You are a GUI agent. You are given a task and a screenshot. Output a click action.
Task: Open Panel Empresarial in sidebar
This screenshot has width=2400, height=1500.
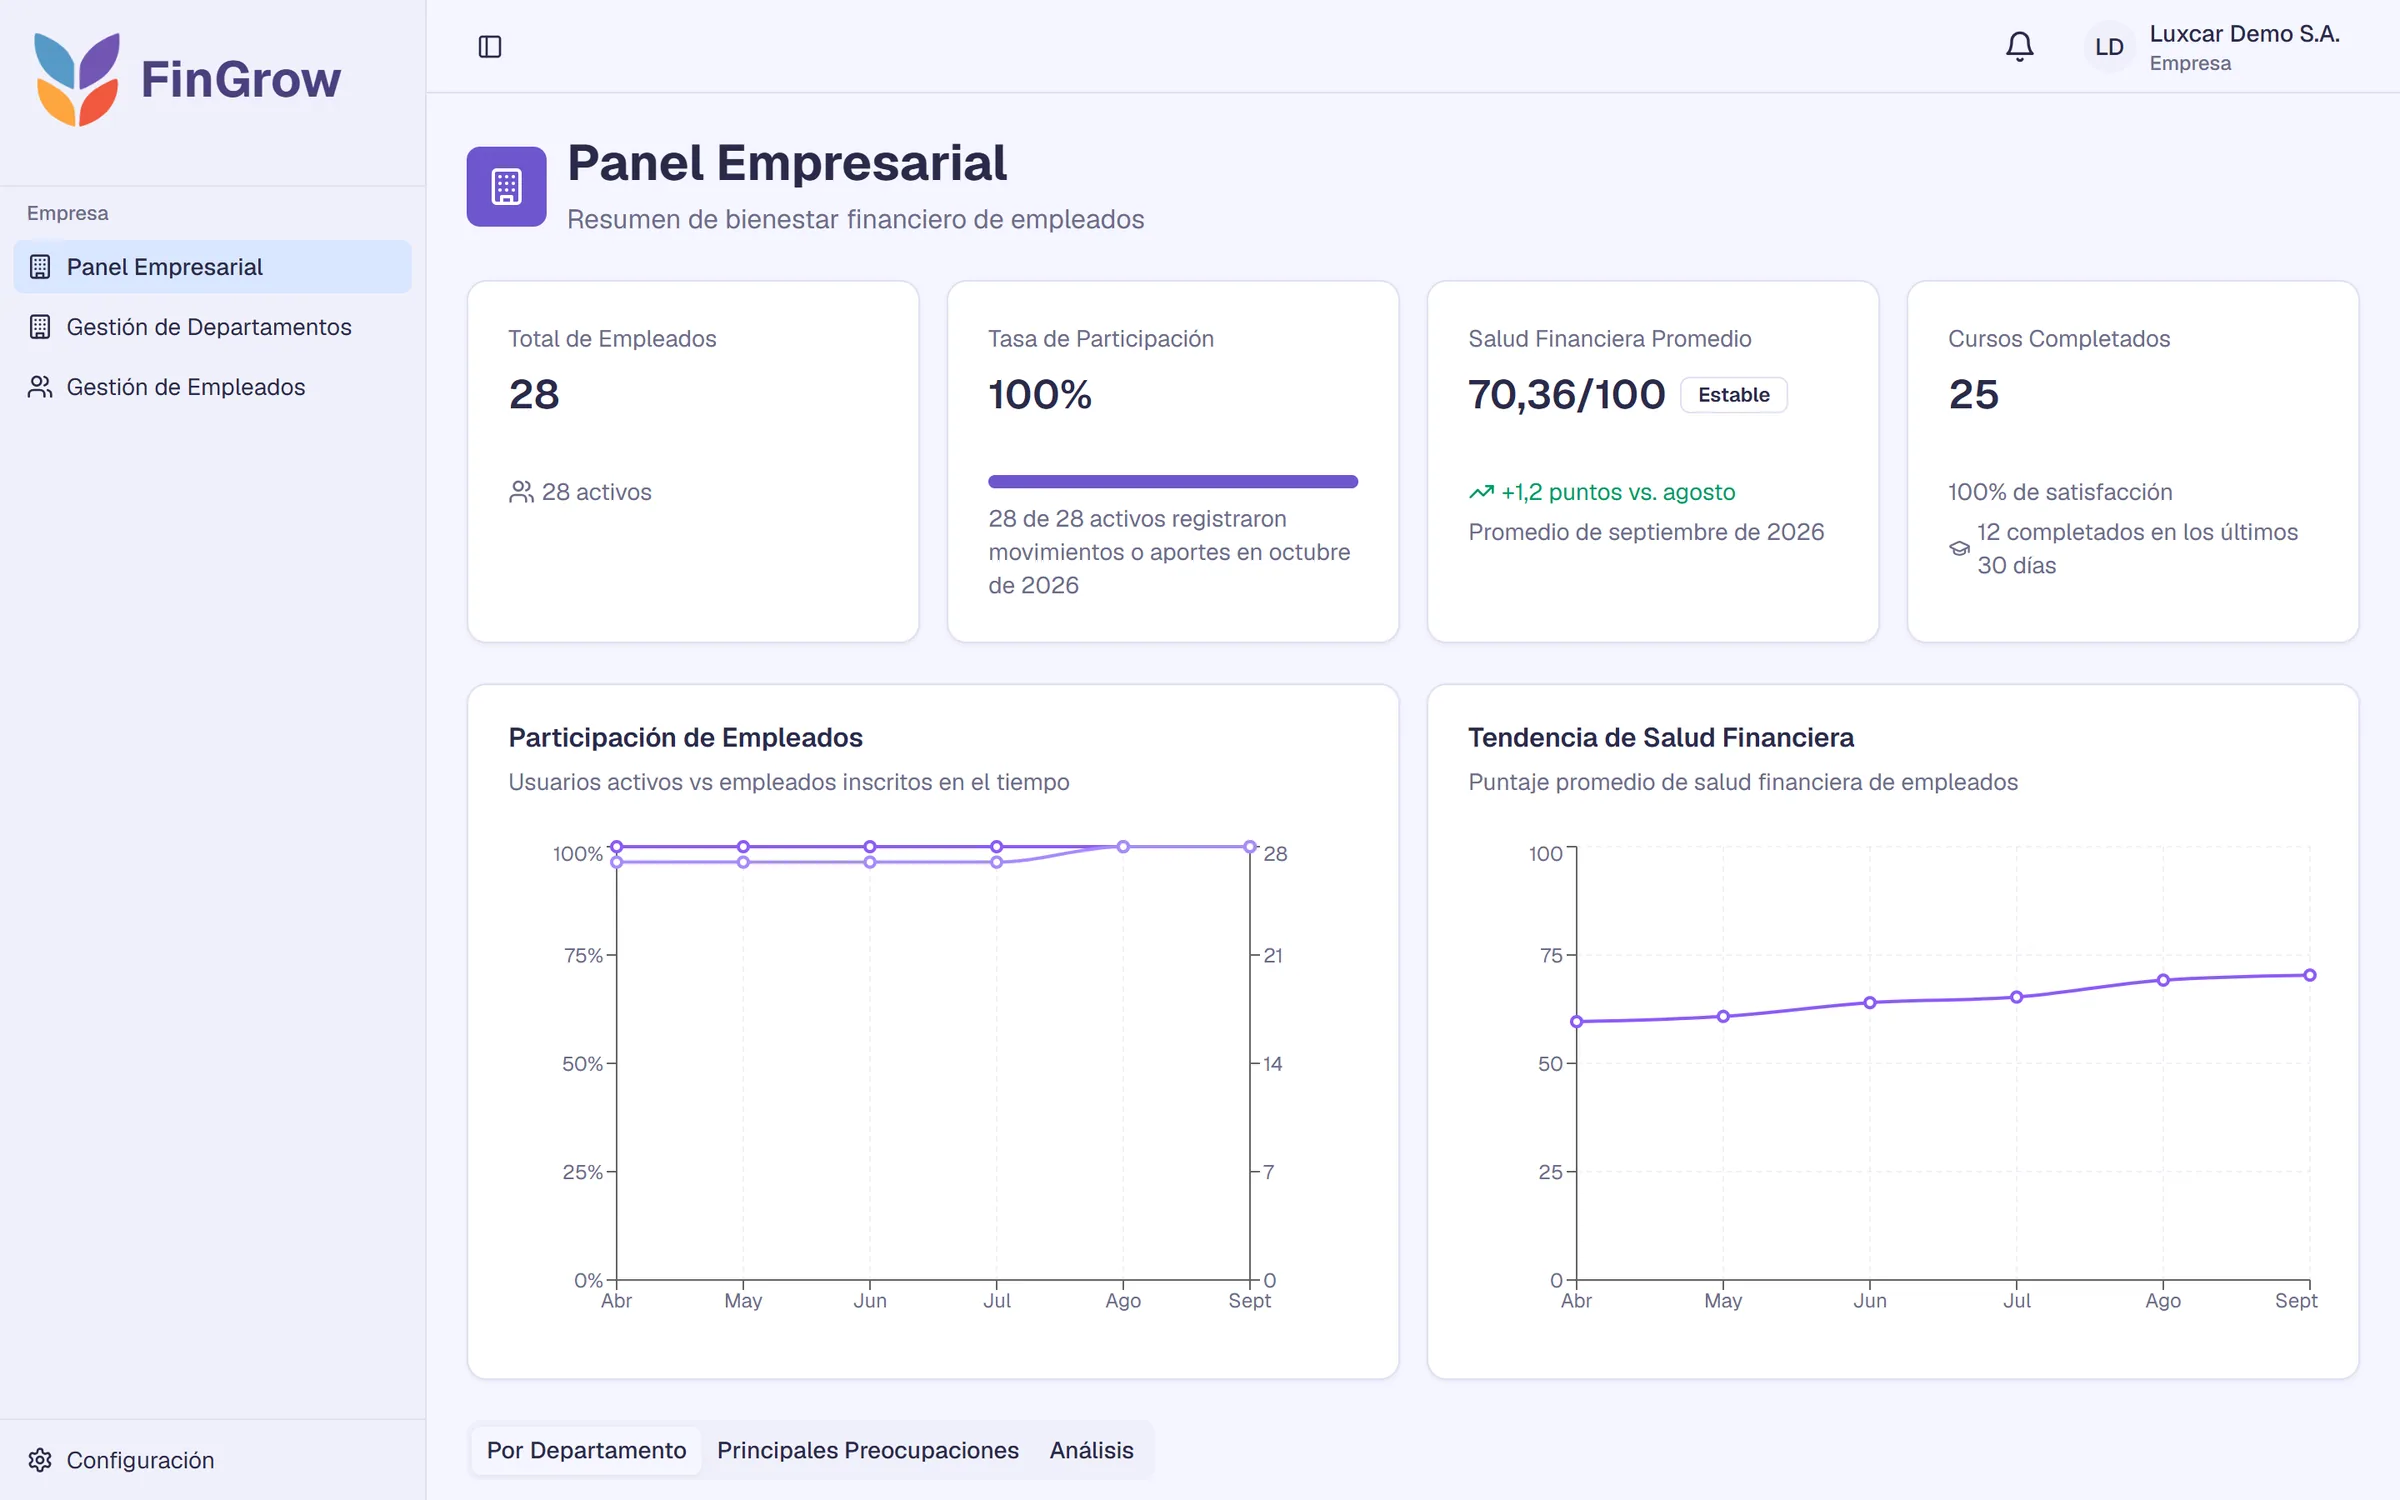(x=212, y=267)
